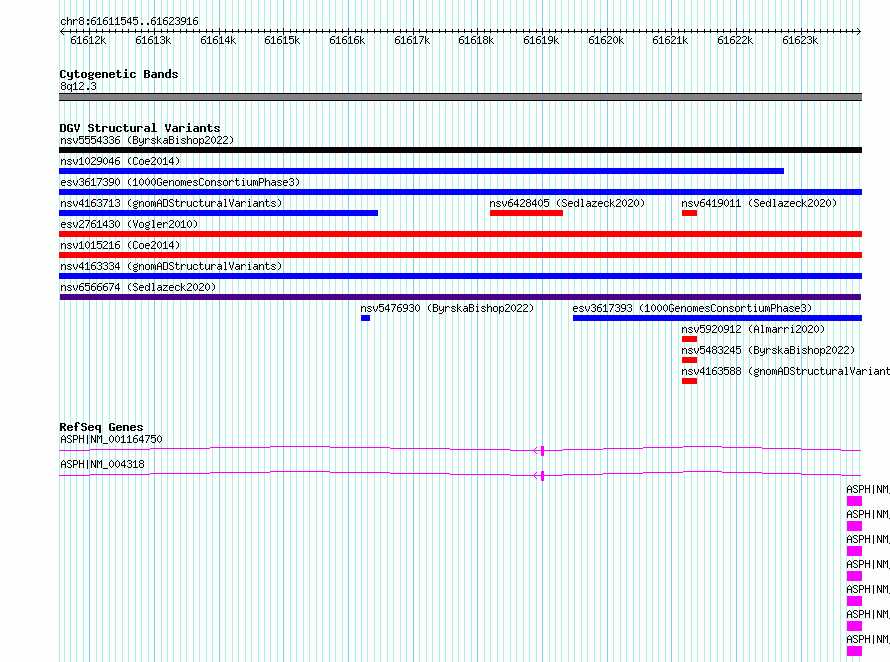
Task: Select the nsv6566674 purple variant bar
Action: coord(460,297)
